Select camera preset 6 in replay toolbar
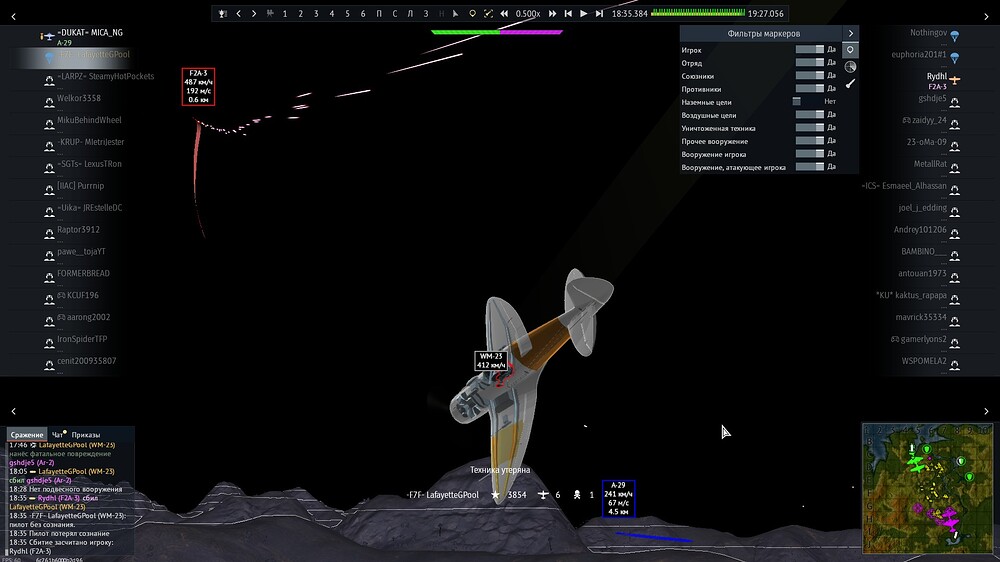1000x562 pixels. 363,13
